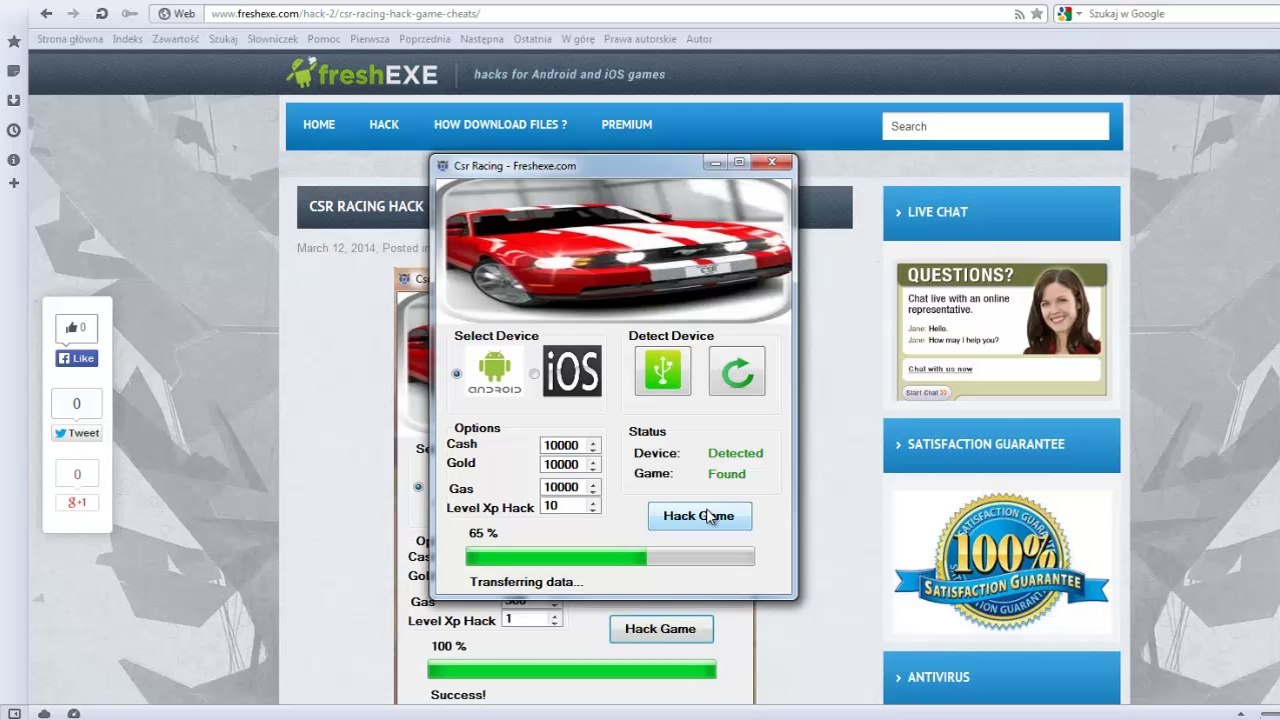Viewport: 1280px width, 720px height.
Task: Click Pomoc in the navigation bar
Action: pyautogui.click(x=324, y=39)
